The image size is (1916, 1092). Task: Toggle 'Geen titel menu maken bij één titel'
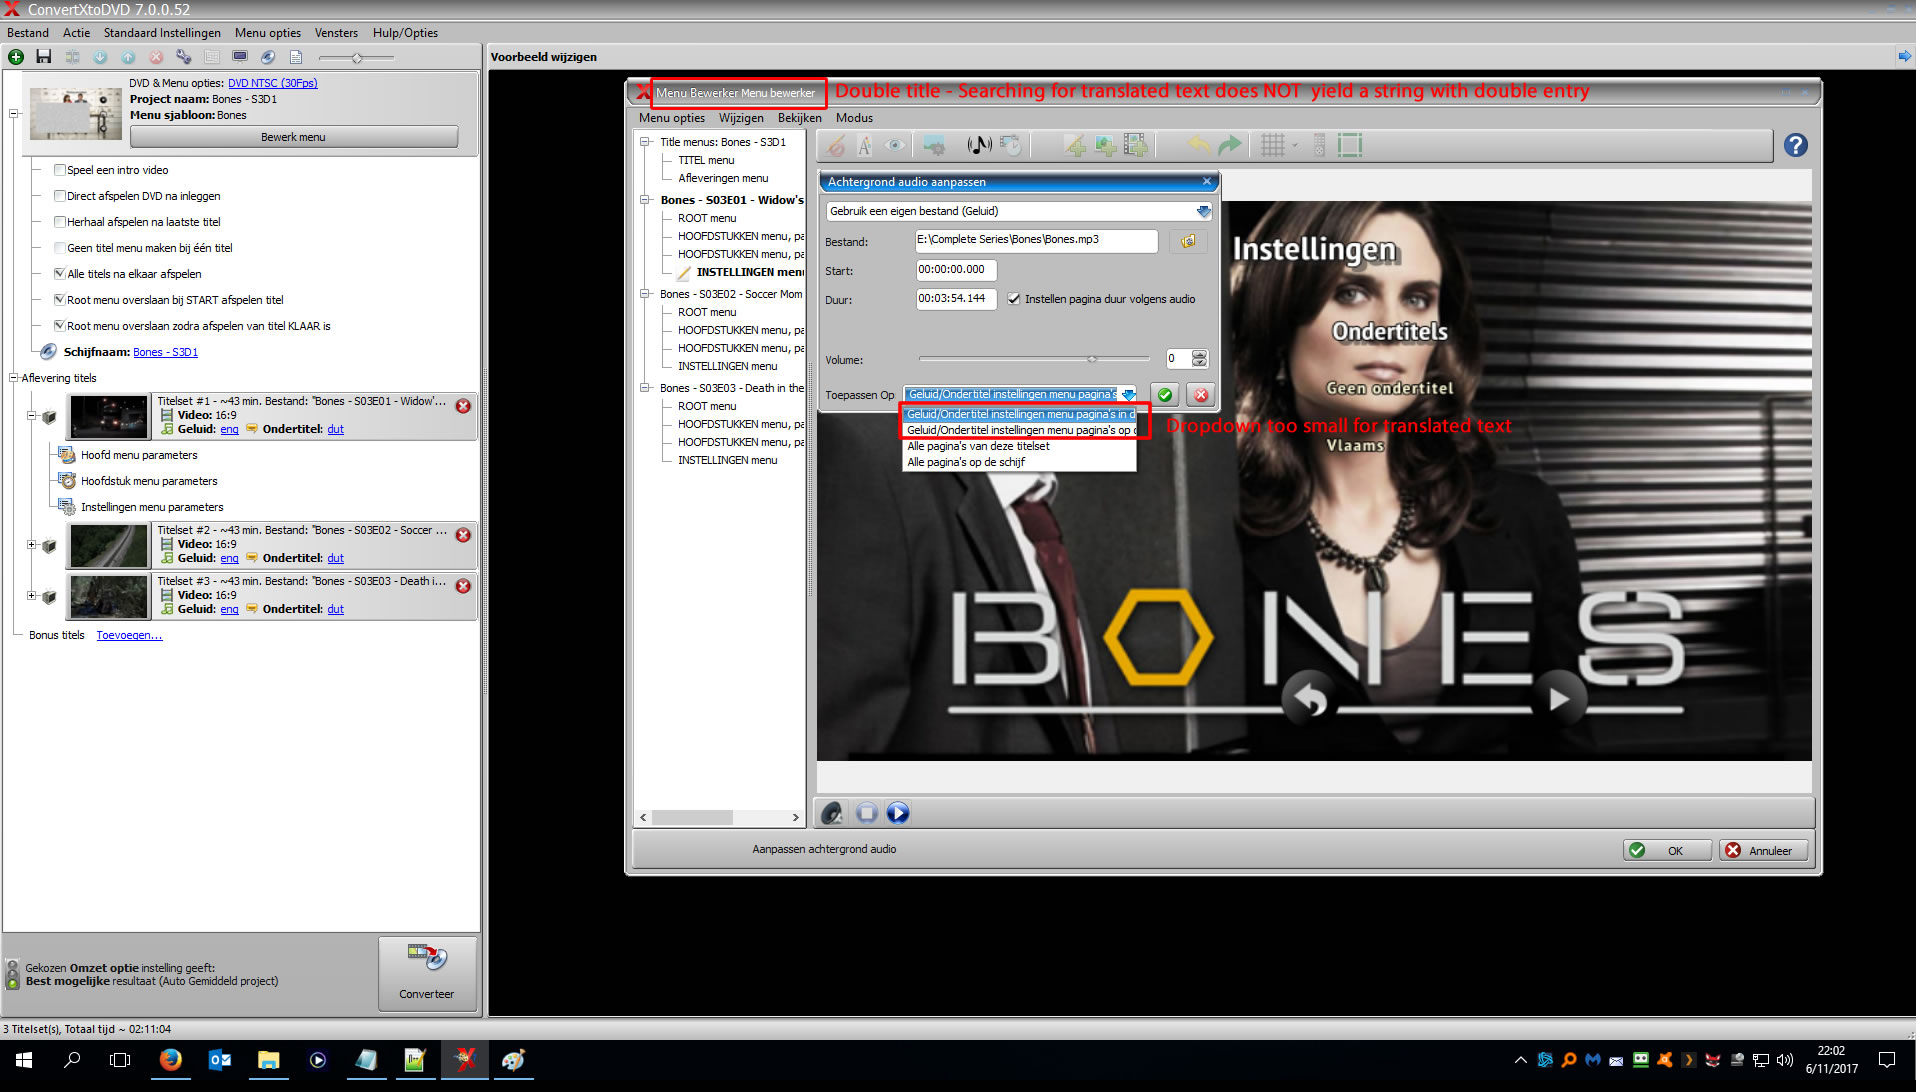tap(60, 248)
